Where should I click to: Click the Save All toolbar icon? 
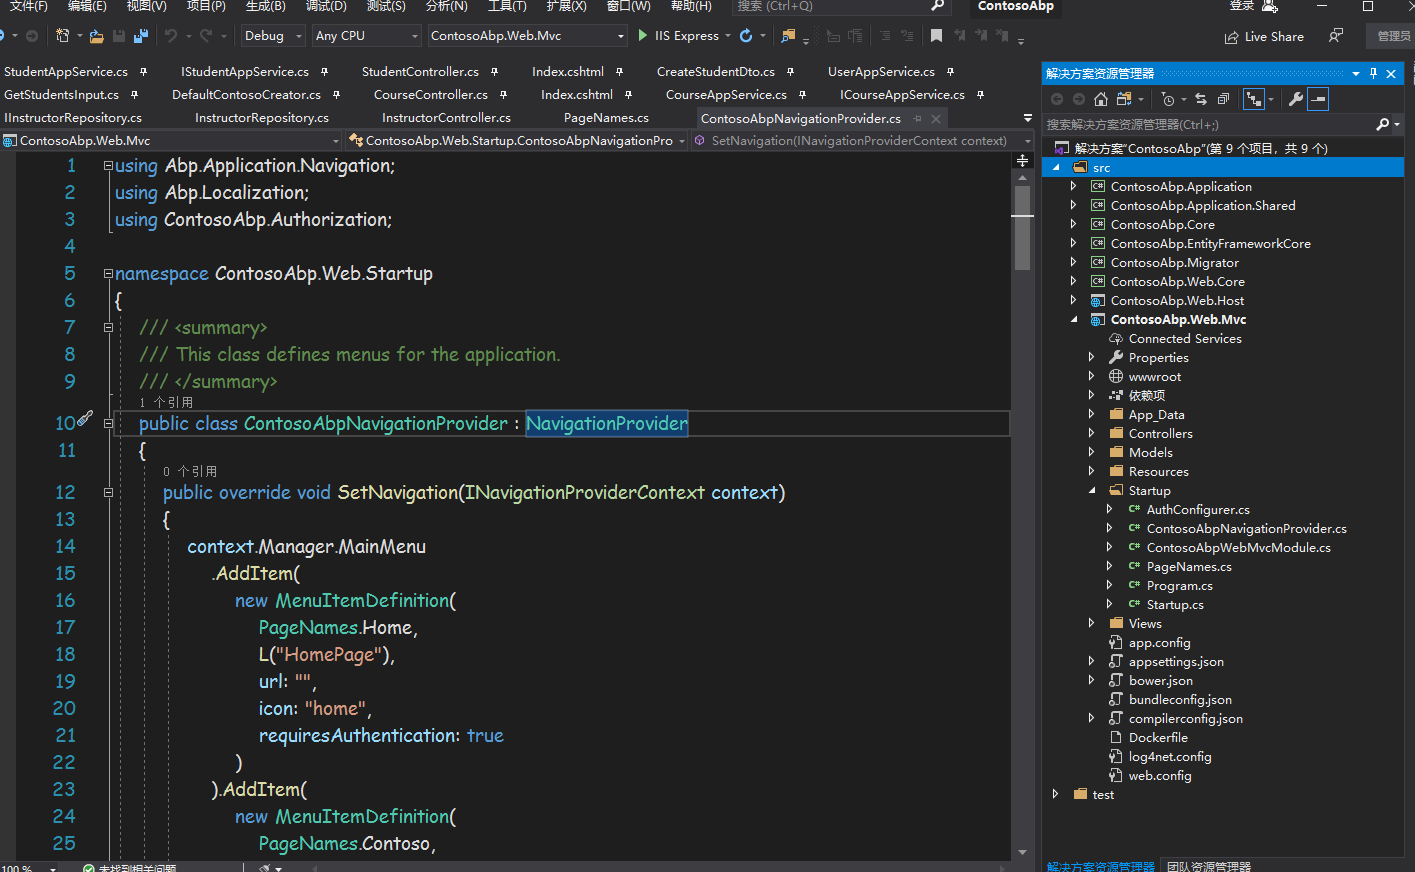(x=140, y=36)
